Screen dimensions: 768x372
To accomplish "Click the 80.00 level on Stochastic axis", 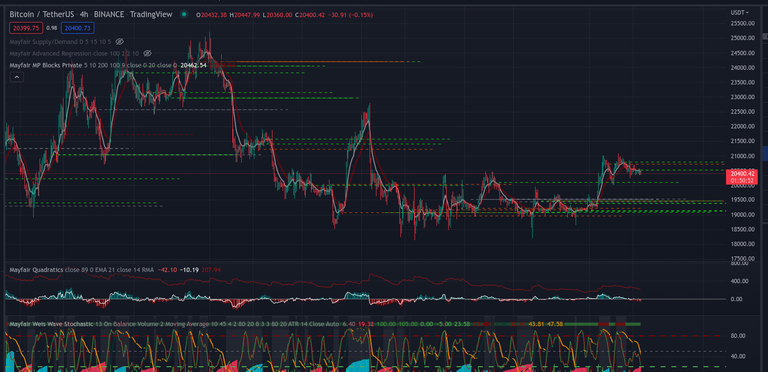I will coord(738,336).
